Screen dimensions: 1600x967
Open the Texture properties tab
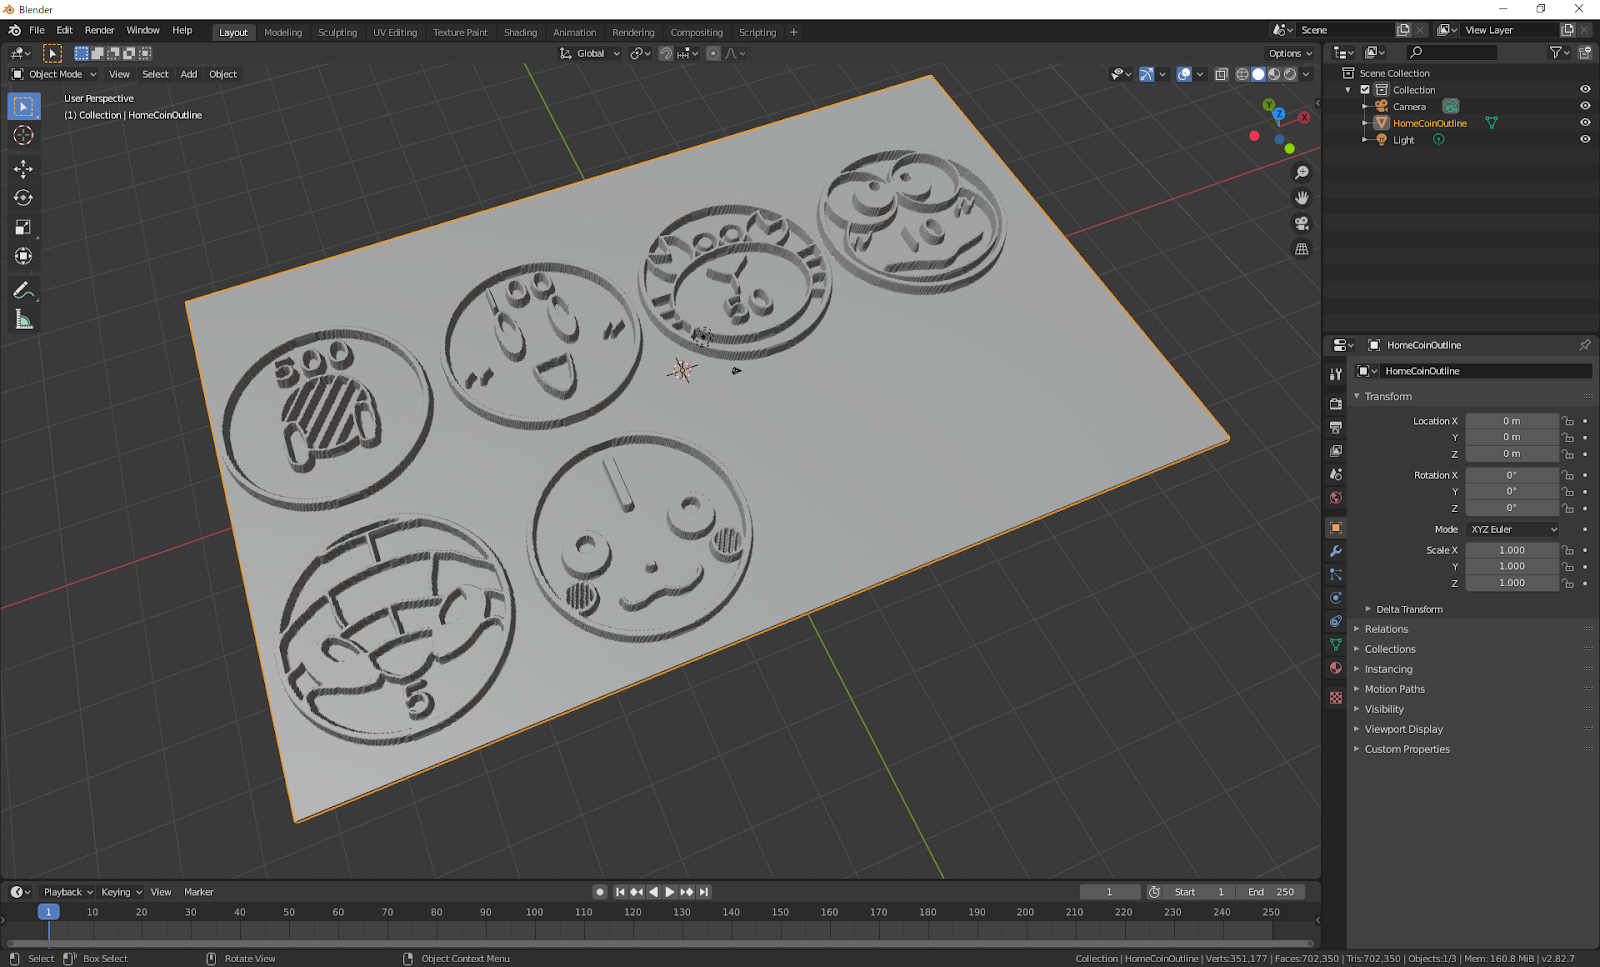[x=1335, y=698]
